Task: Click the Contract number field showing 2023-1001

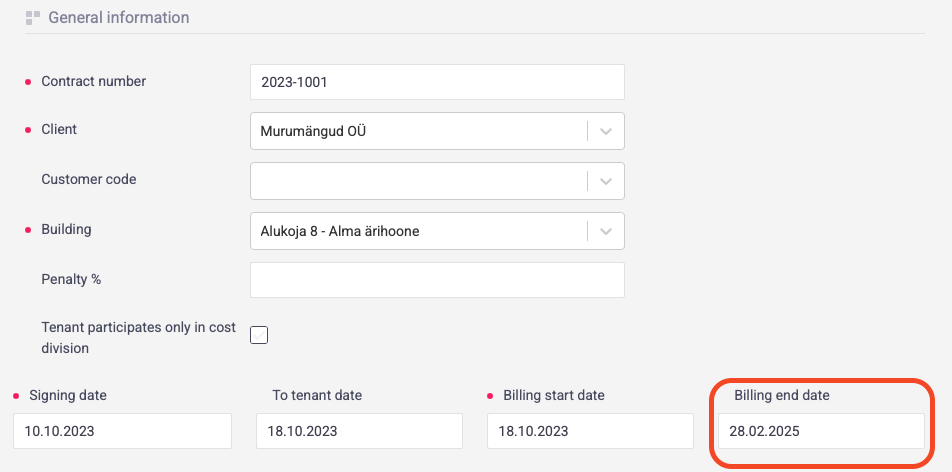Action: pos(437,82)
